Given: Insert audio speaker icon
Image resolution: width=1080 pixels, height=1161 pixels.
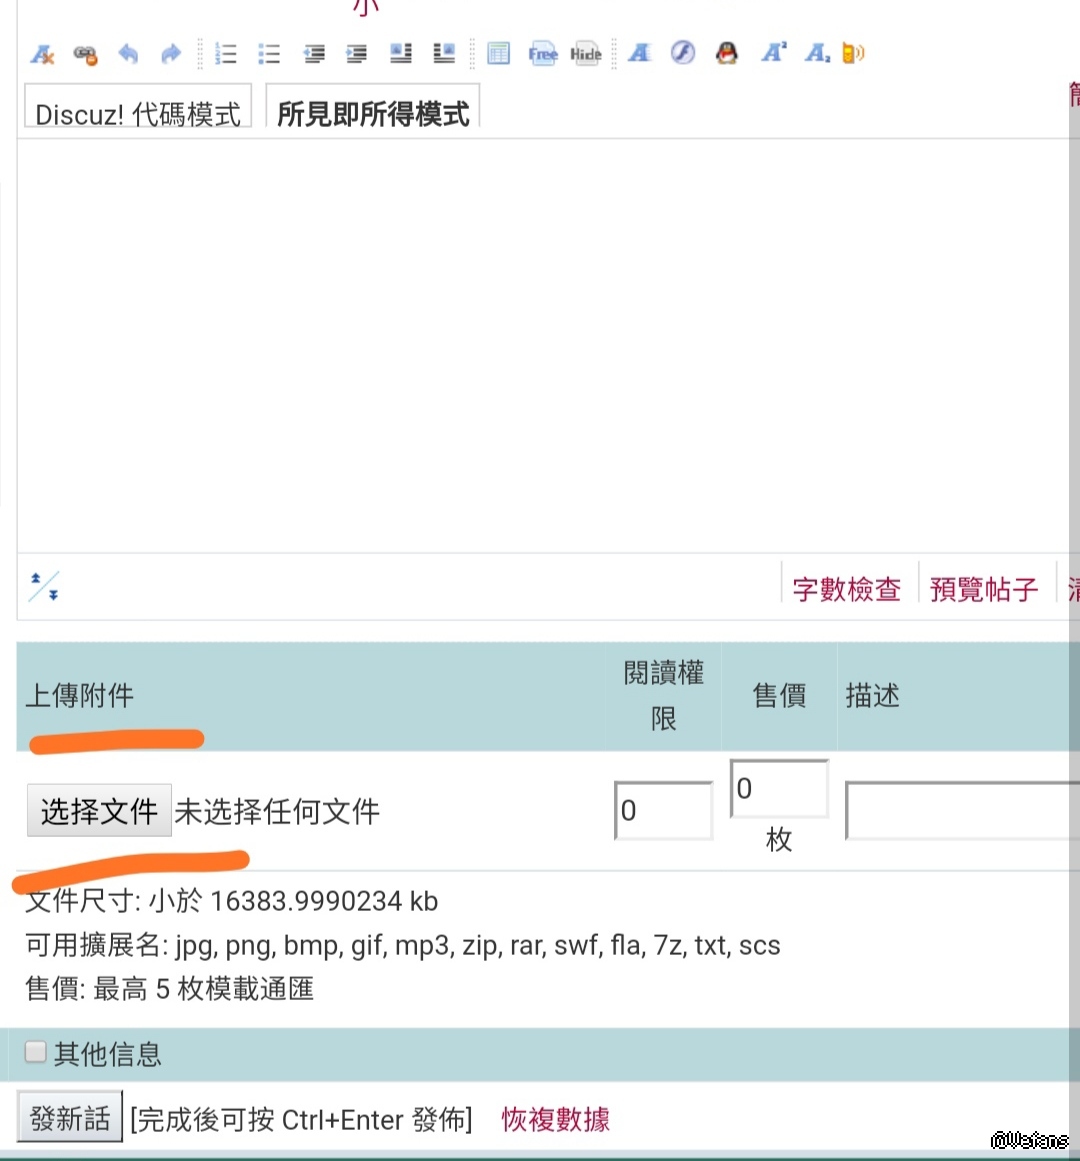Looking at the screenshot, I should coord(853,53).
